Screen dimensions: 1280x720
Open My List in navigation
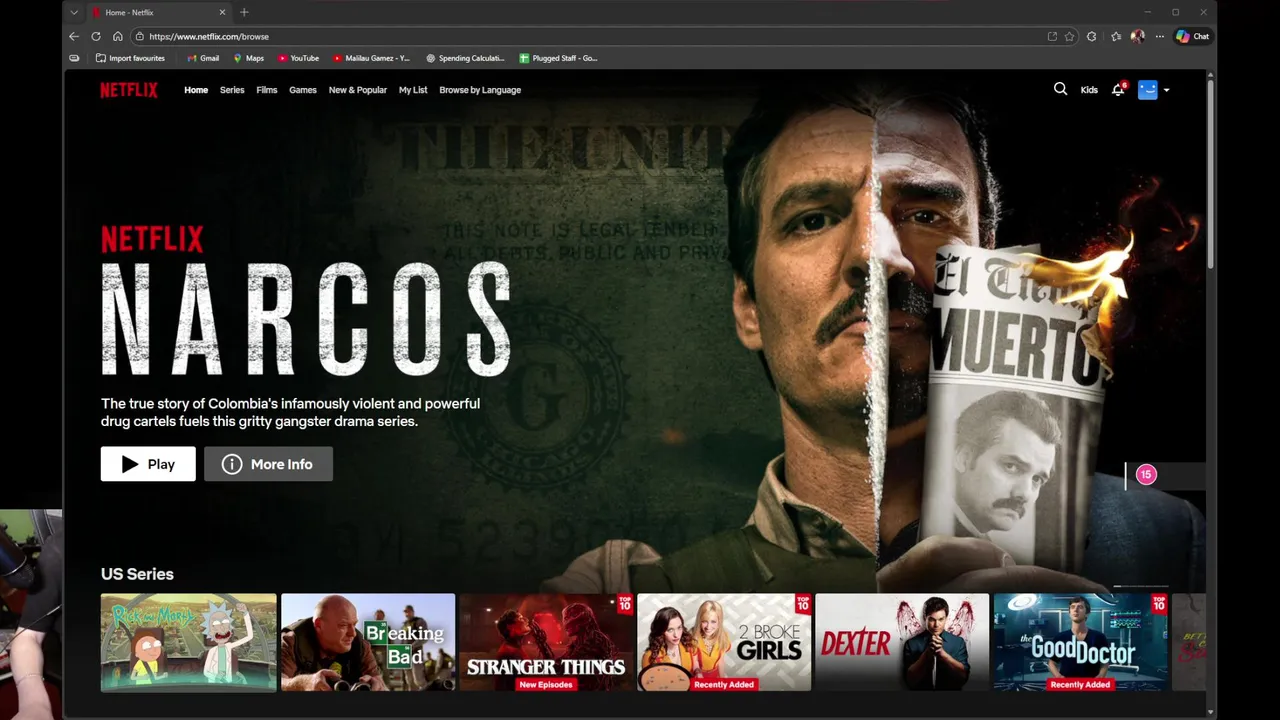pos(413,90)
